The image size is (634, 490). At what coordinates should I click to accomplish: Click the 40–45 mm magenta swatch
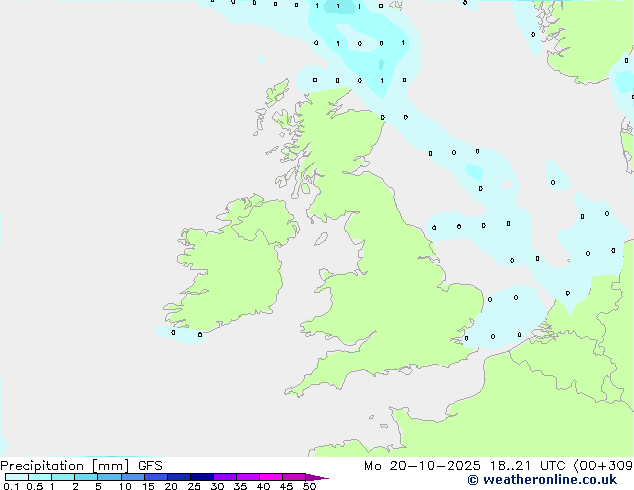271,477
